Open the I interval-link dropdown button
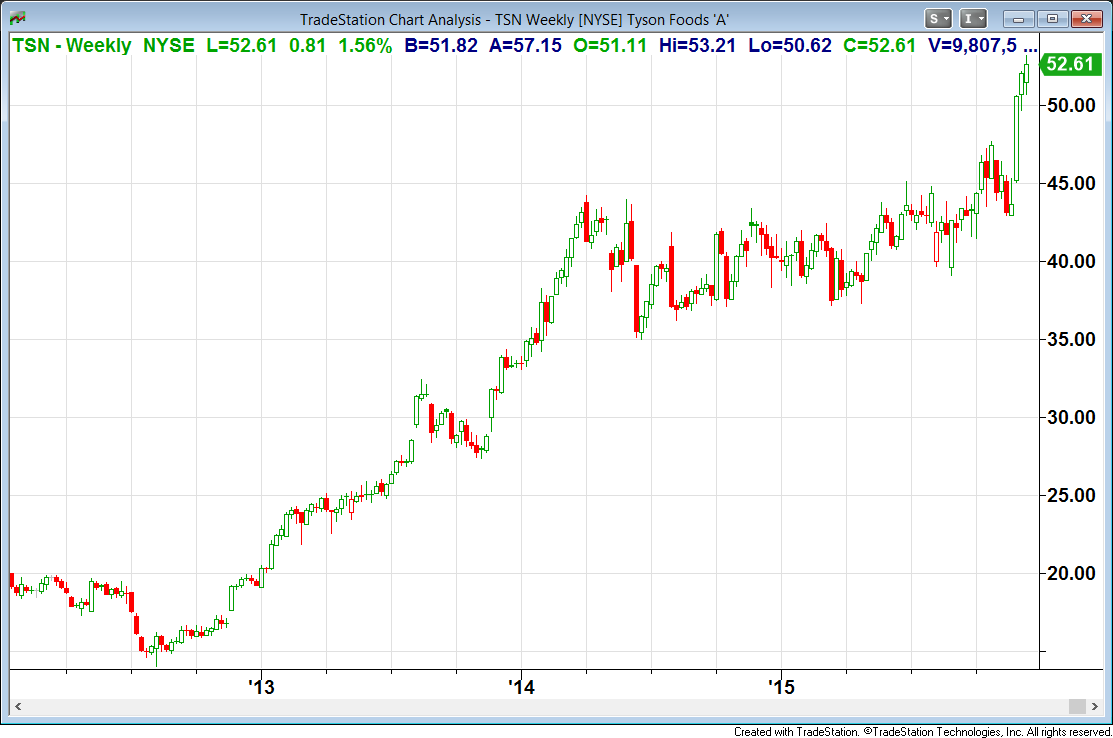1113x738 pixels. point(973,19)
